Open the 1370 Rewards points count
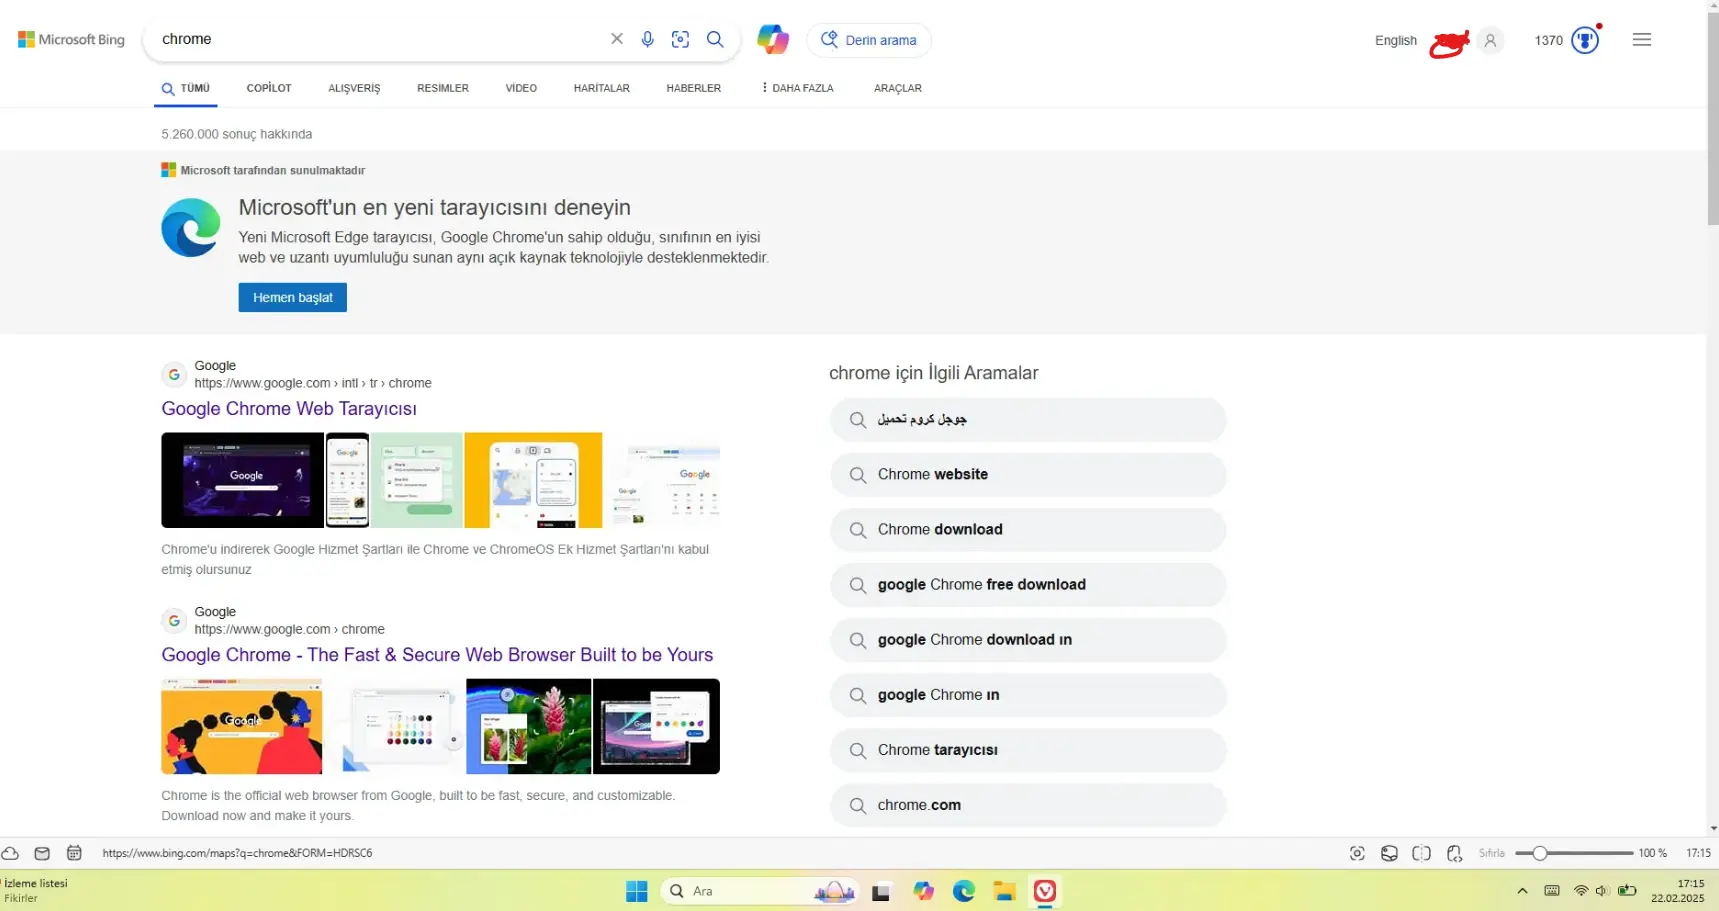Image resolution: width=1719 pixels, height=911 pixels. pyautogui.click(x=1548, y=40)
